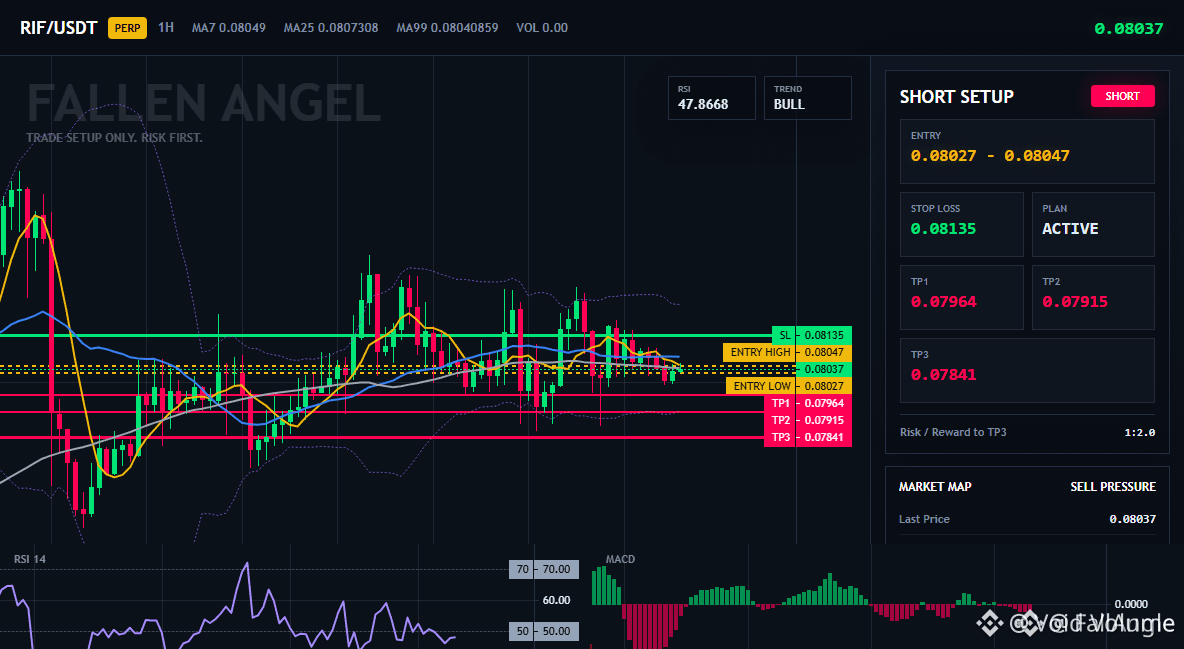The height and width of the screenshot is (649, 1184).
Task: Click the SELL PRESSURE label
Action: pos(1113,487)
